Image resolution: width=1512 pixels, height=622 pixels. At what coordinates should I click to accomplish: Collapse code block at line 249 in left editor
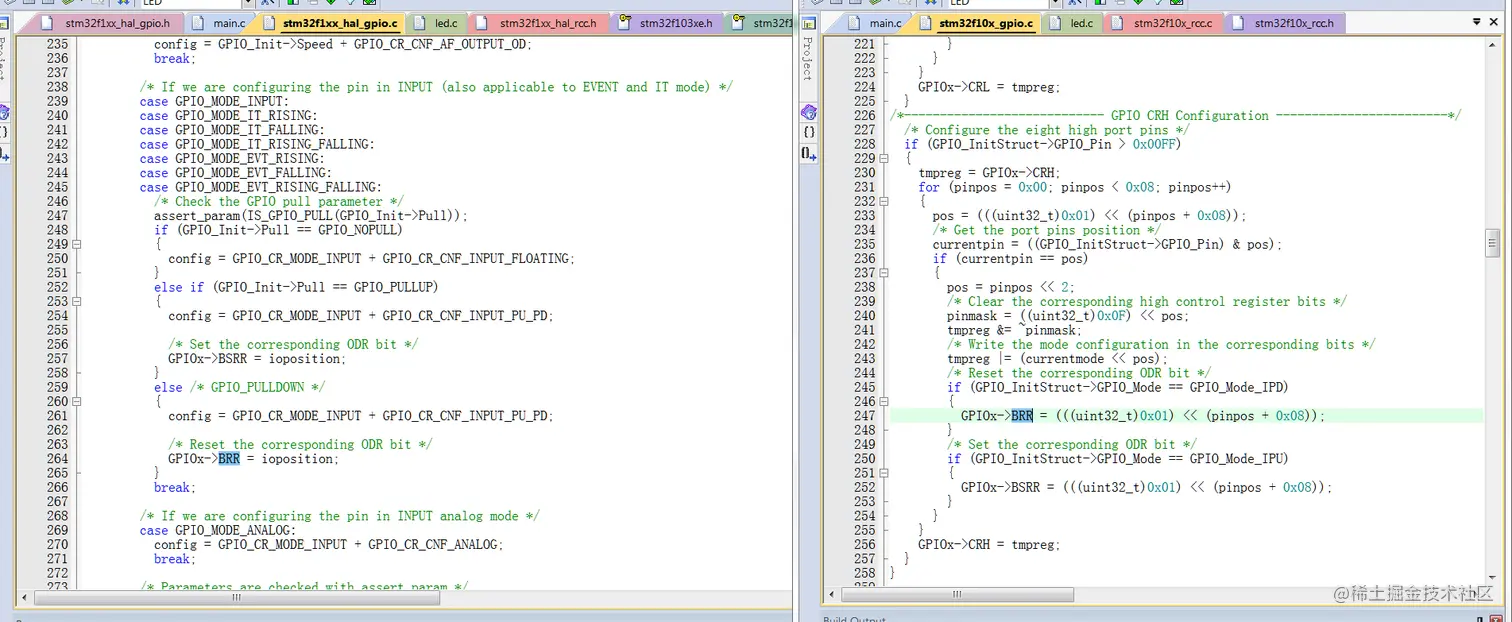pos(77,244)
